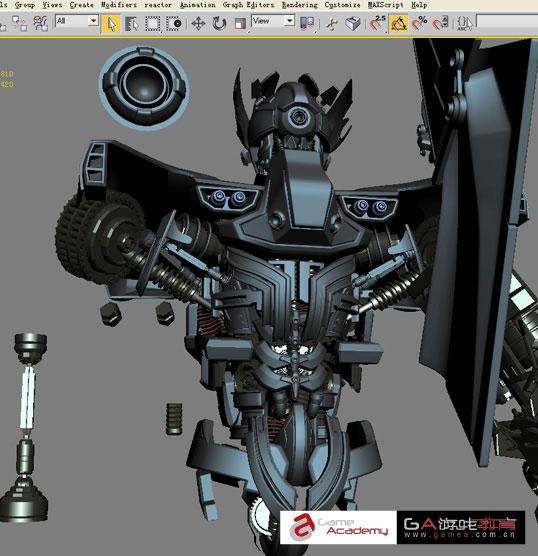Toggle the keyboard shortcut override box icon
Screen dimensions: 538x556
click(353, 24)
